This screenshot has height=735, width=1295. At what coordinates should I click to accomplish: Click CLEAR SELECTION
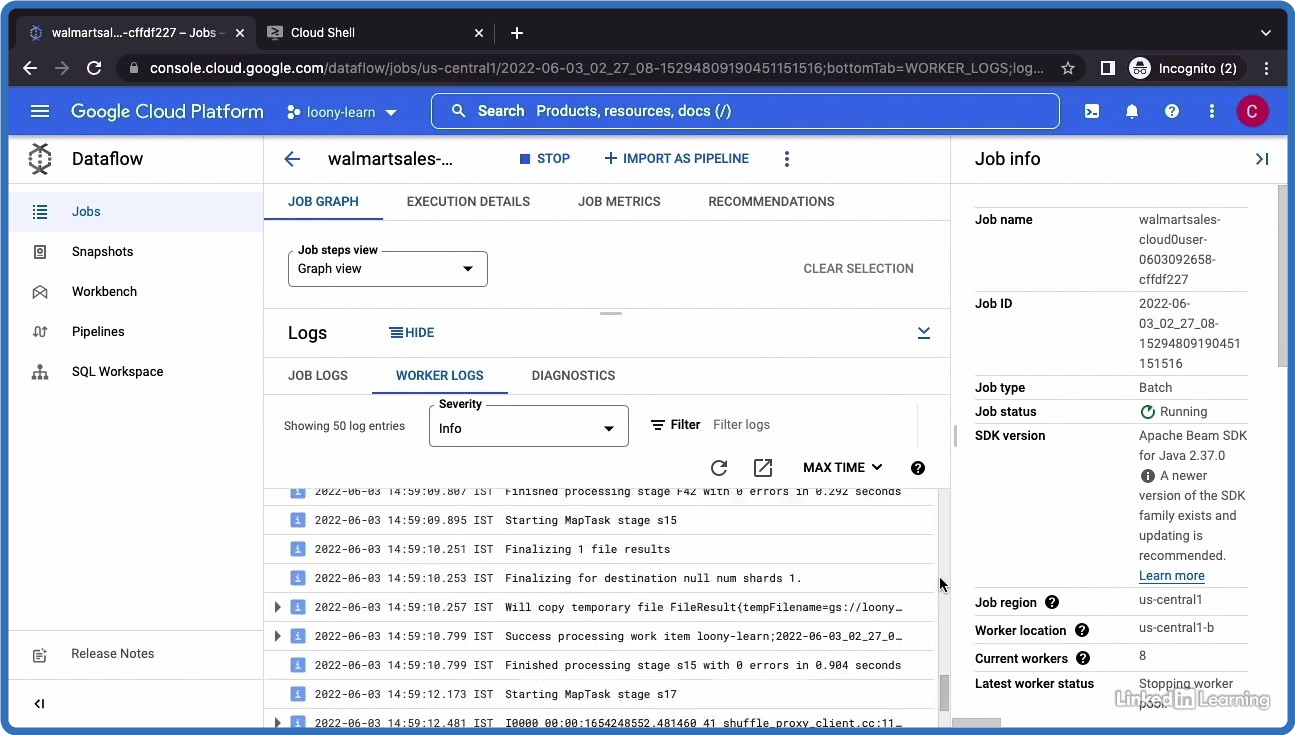[x=858, y=269]
